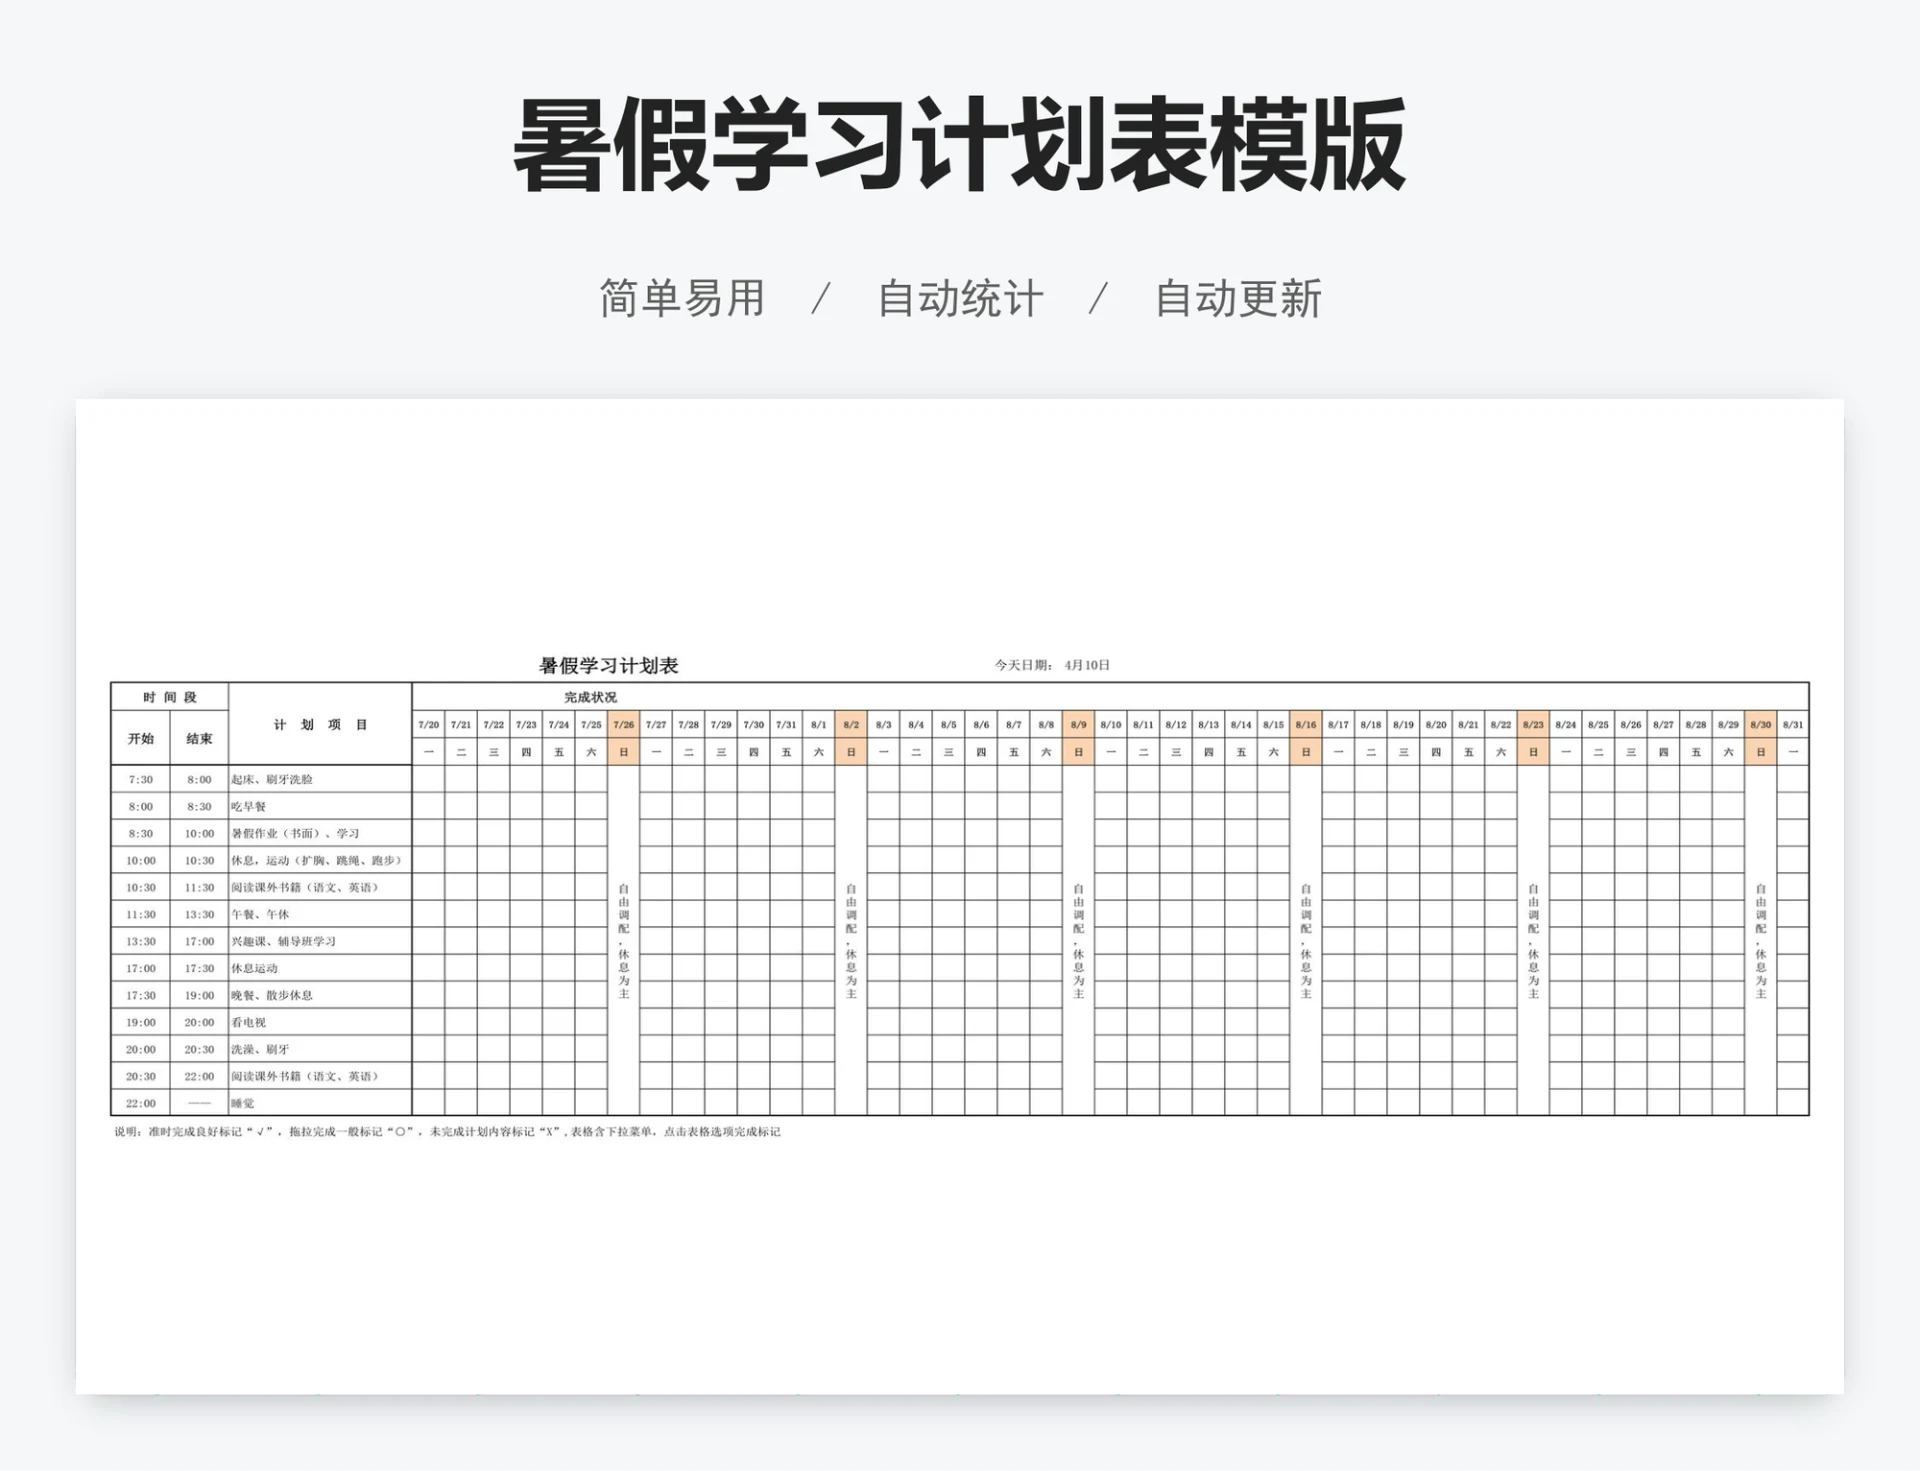Click the 22:00 start time cell
The image size is (1920, 1471).
pos(140,1103)
